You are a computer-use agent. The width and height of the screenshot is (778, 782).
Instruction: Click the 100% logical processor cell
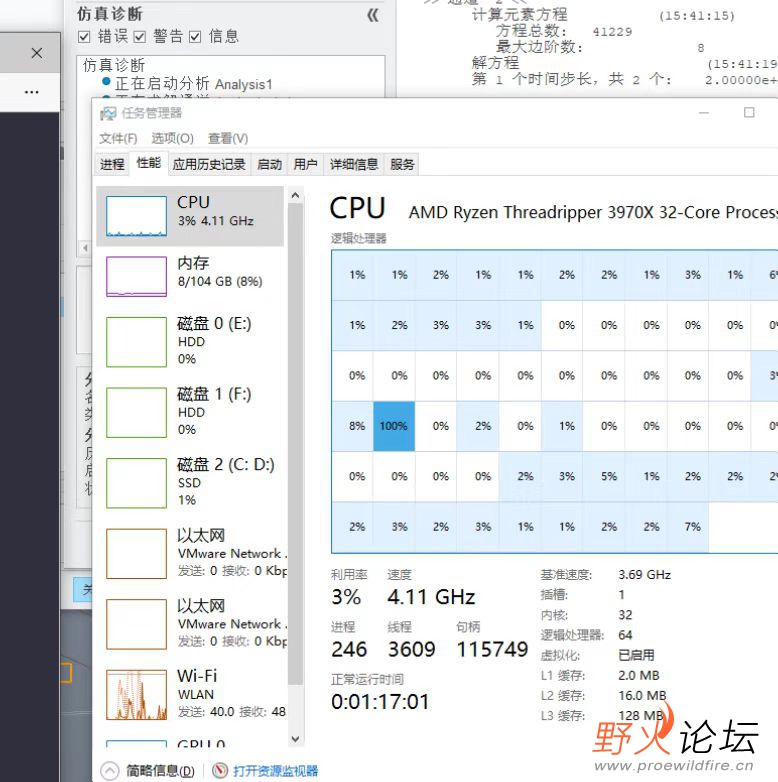[394, 426]
